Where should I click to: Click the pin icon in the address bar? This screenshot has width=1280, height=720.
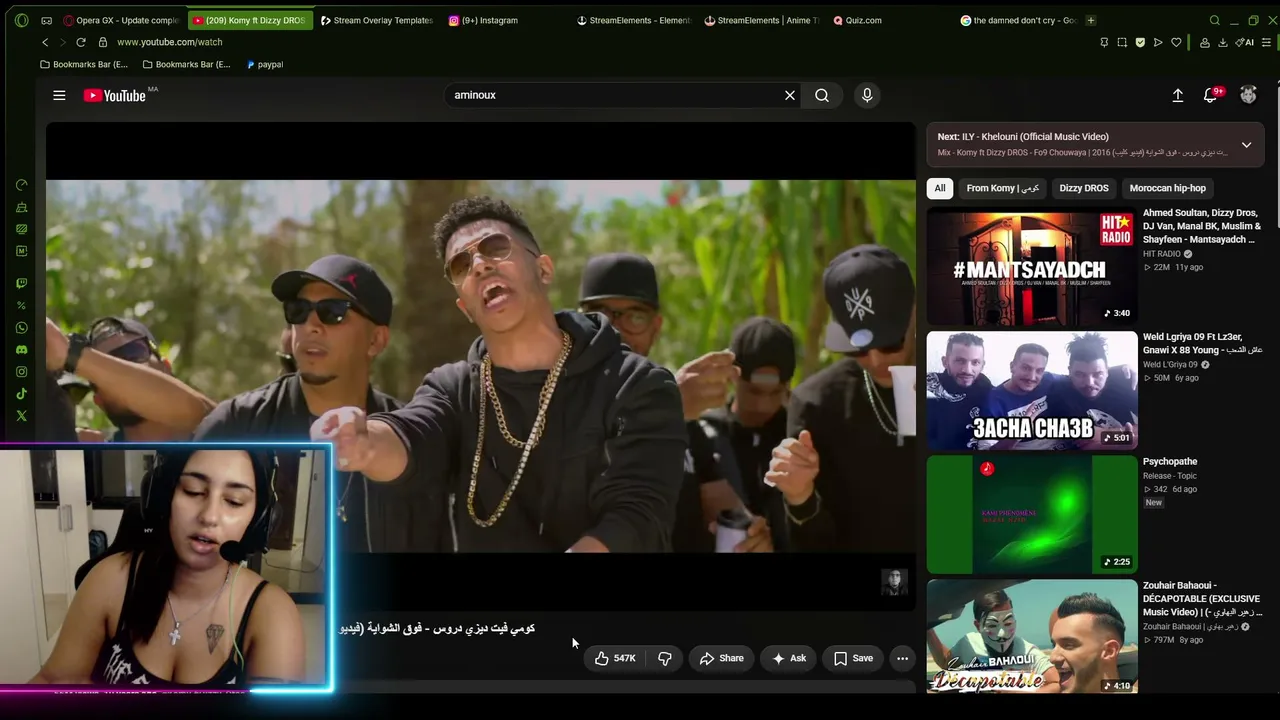[1104, 42]
